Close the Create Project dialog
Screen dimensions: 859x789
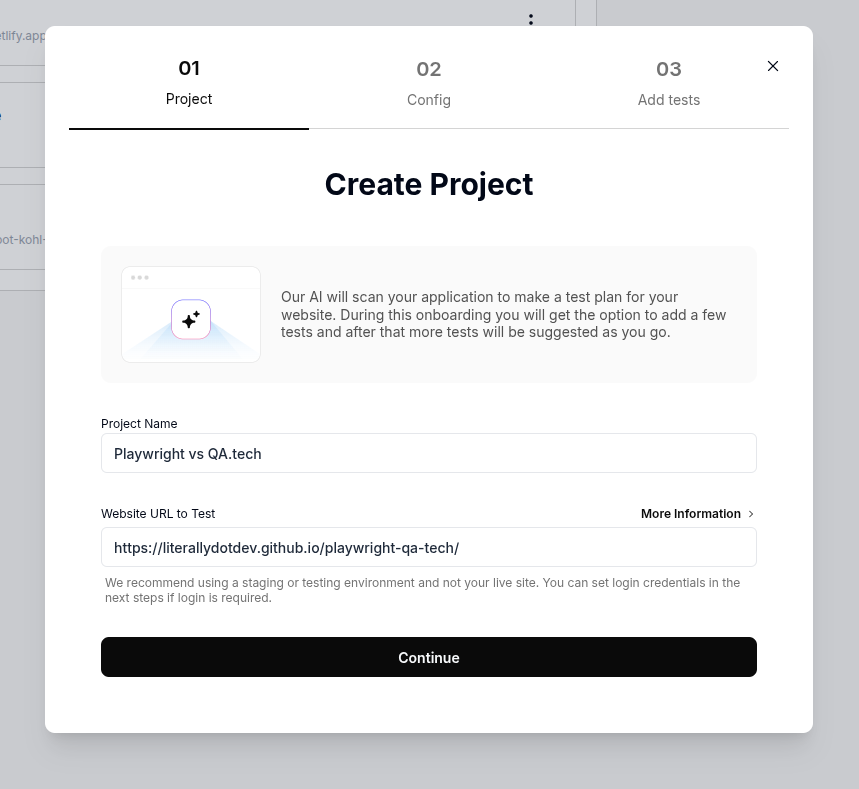pos(773,66)
